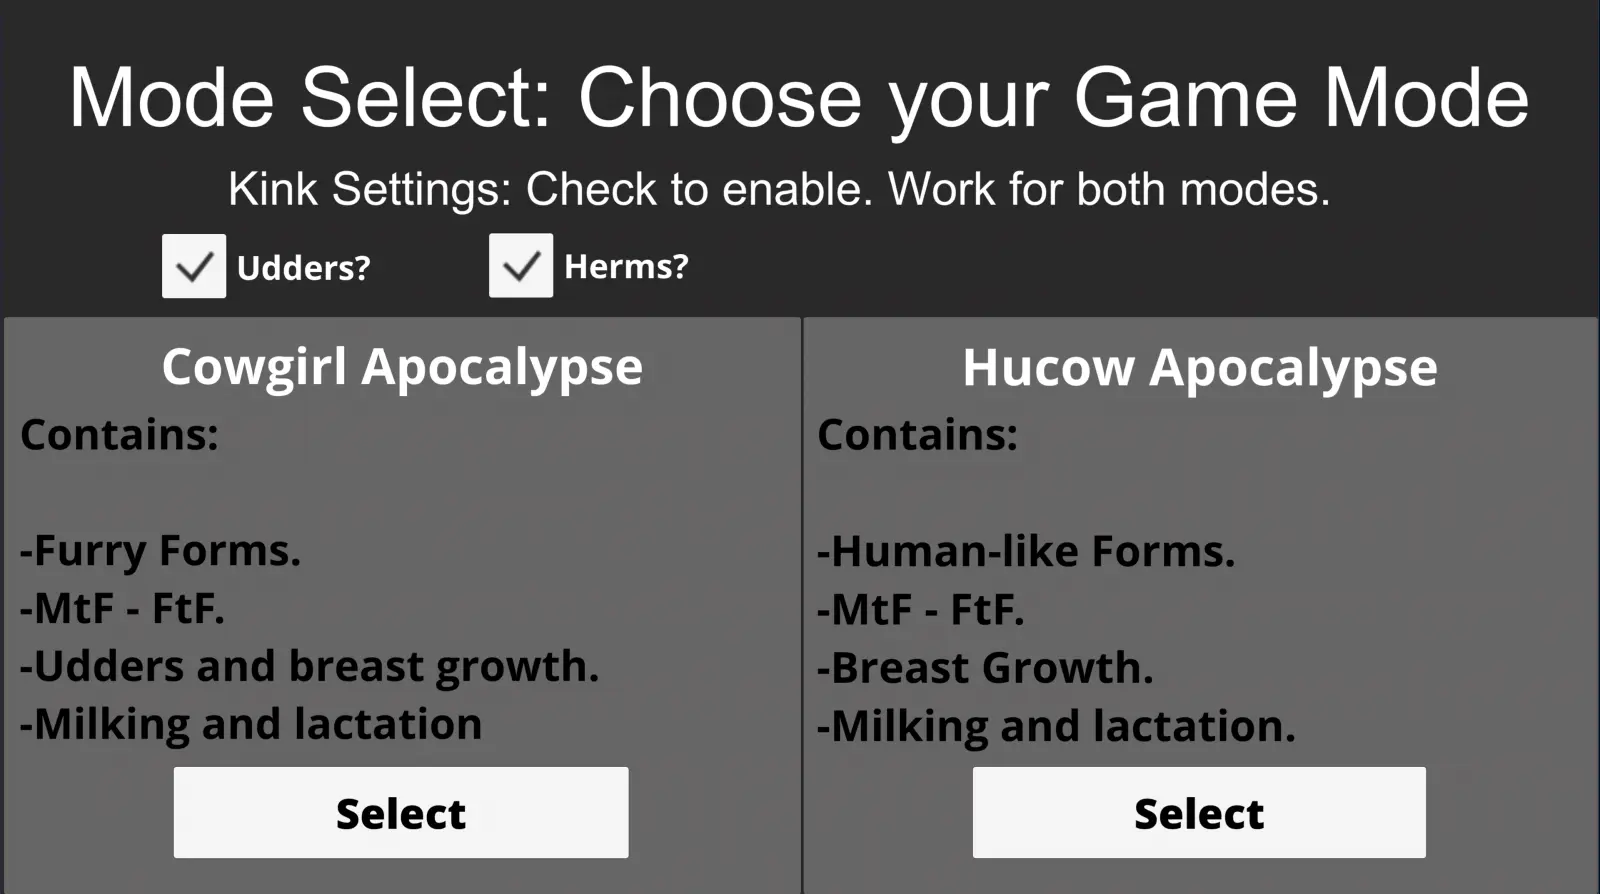Click the "Udders?" checkbox label
This screenshot has width=1600, height=894.
point(304,268)
